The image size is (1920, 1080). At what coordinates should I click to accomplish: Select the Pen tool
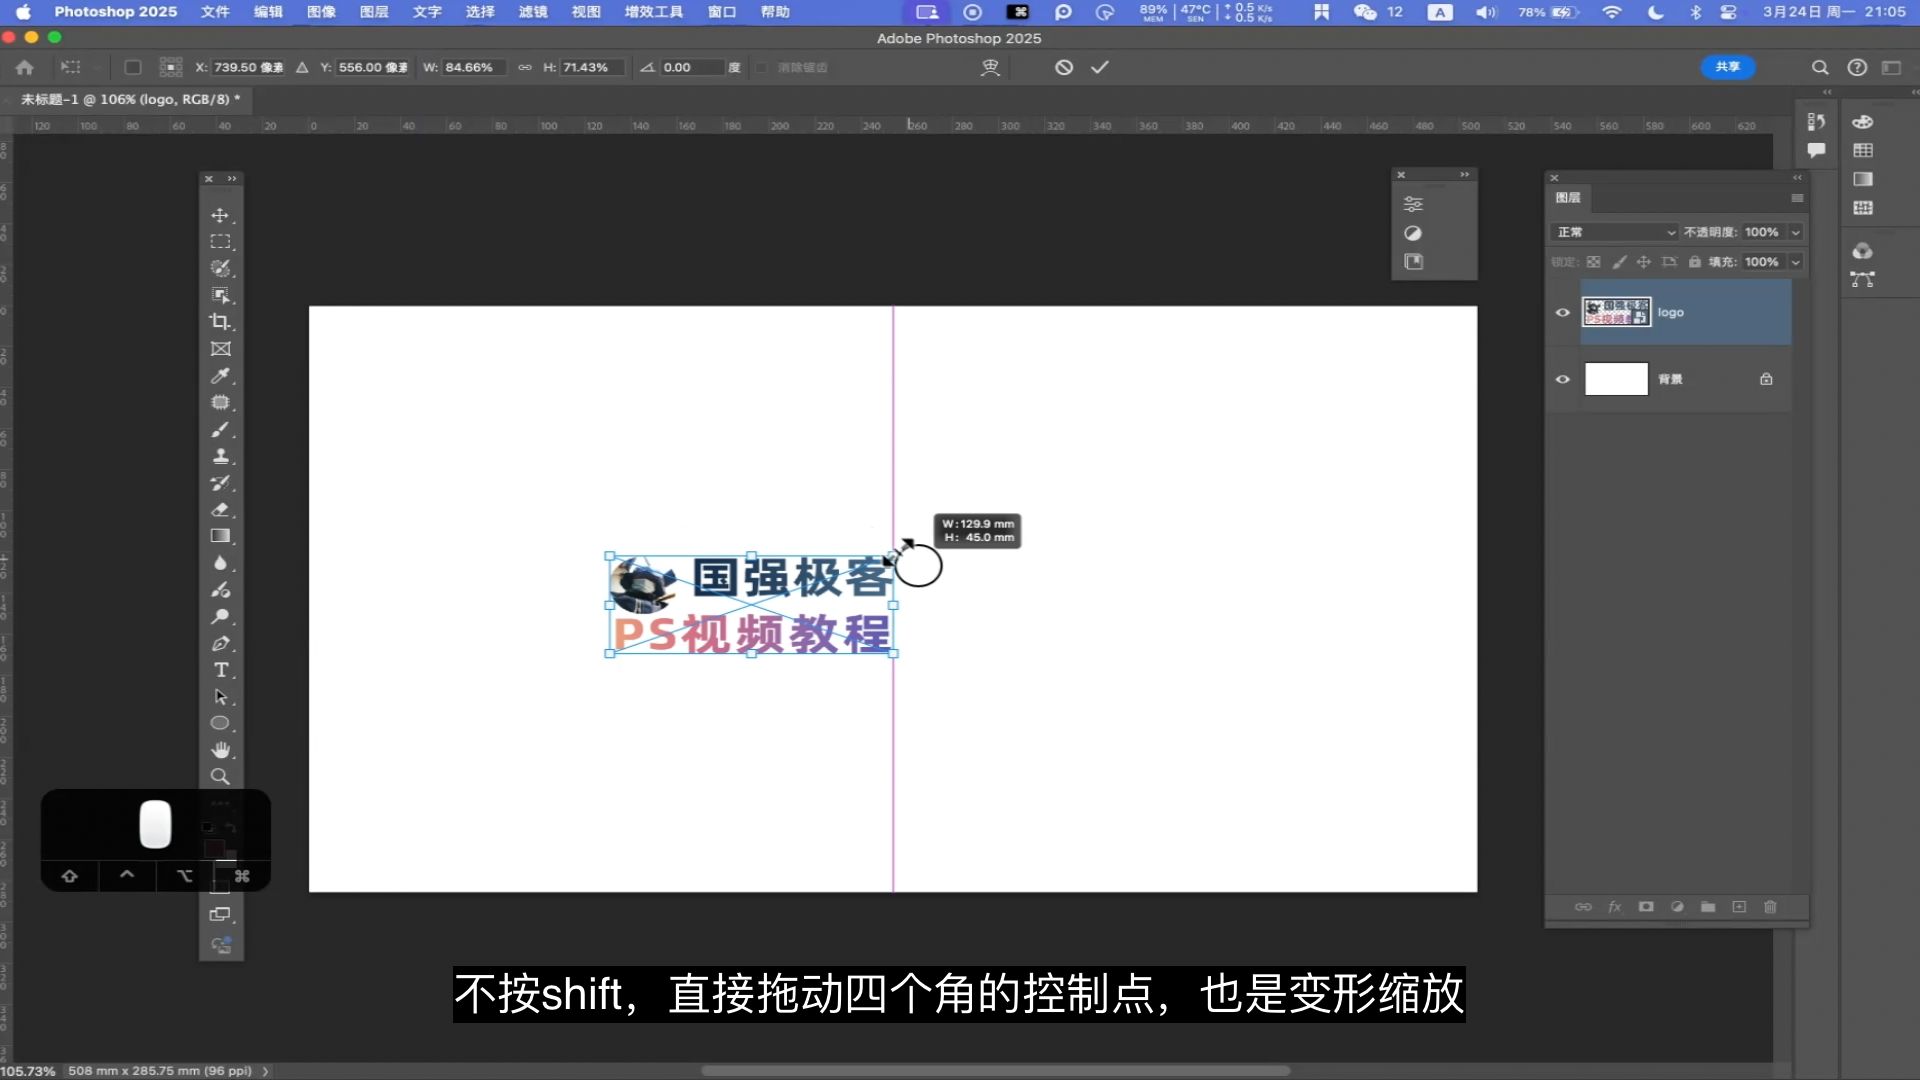[220, 644]
